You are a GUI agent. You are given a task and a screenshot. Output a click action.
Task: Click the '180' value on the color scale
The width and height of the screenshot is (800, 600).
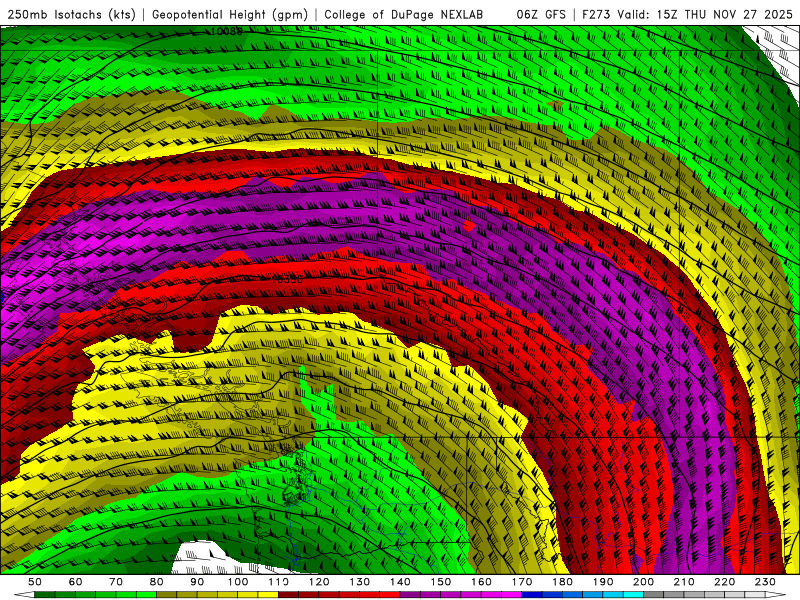click(562, 582)
